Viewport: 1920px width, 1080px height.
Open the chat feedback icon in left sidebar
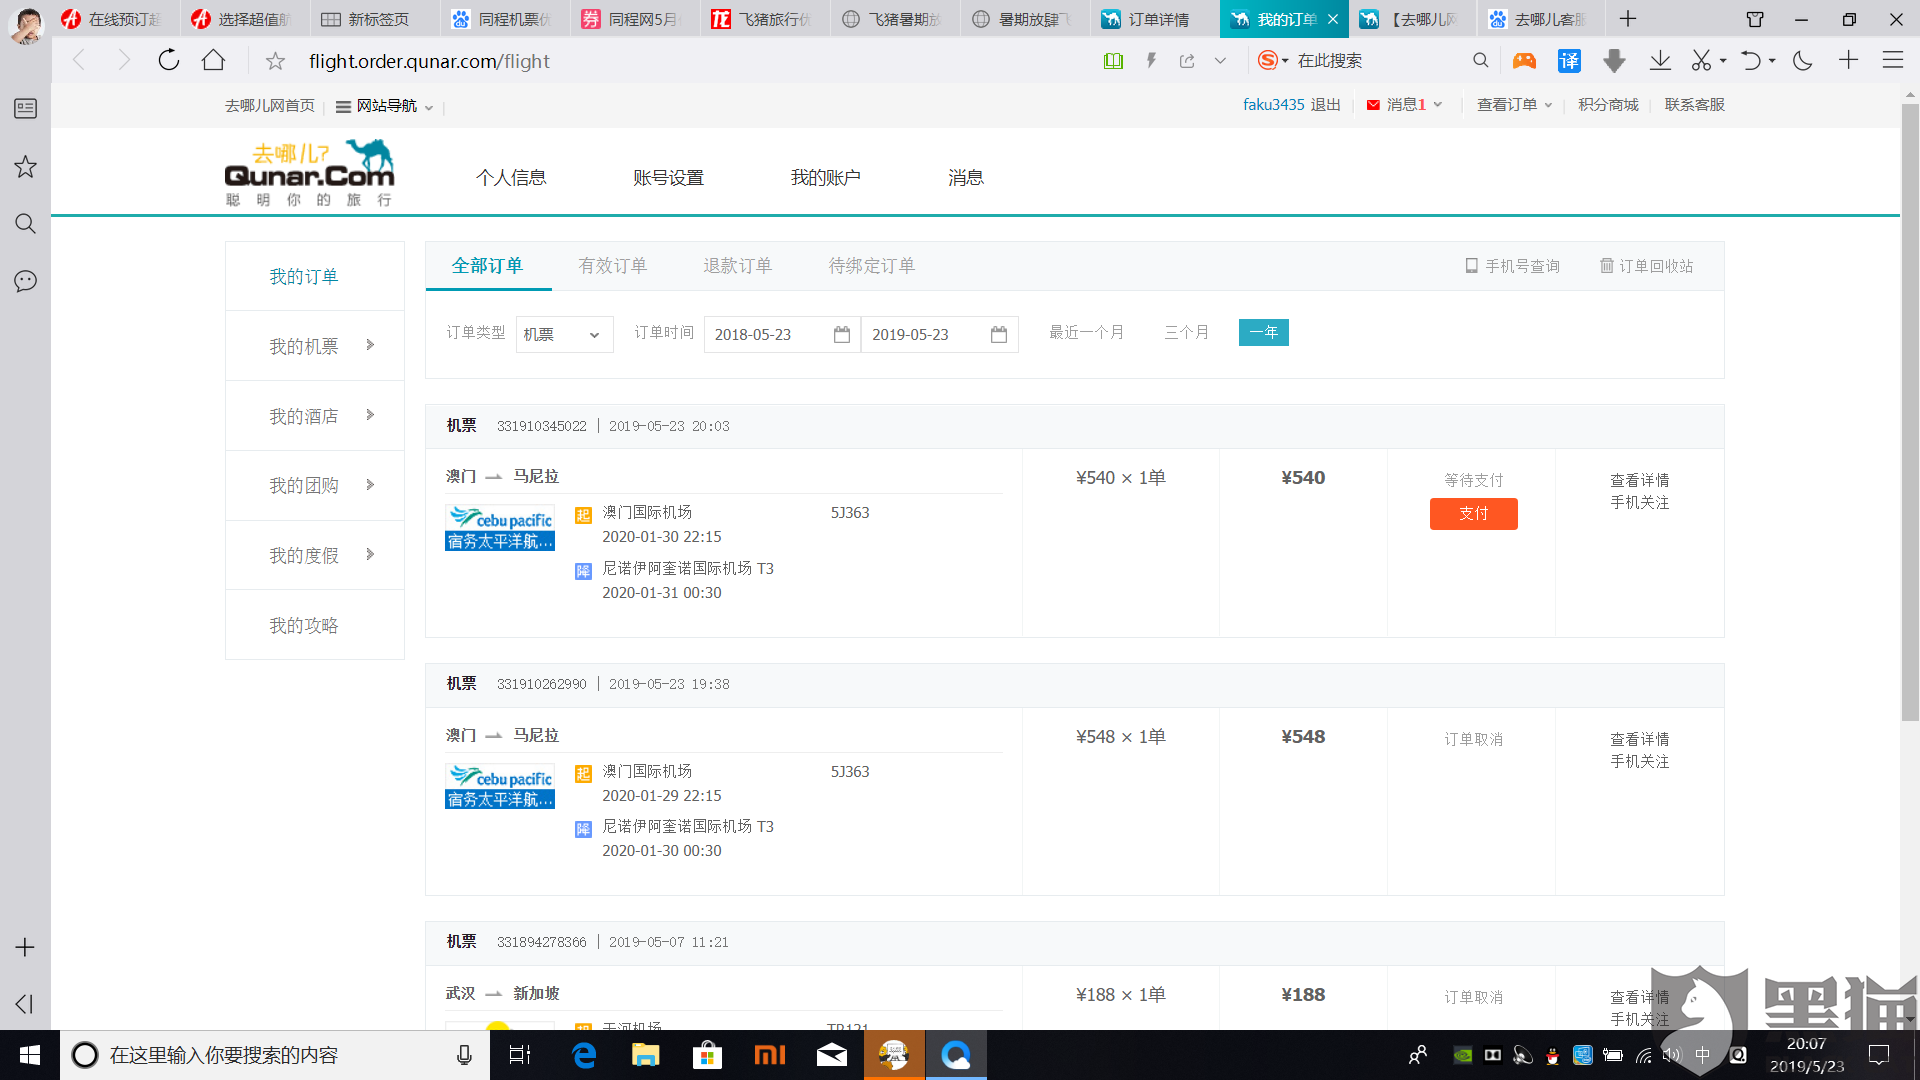(25, 281)
